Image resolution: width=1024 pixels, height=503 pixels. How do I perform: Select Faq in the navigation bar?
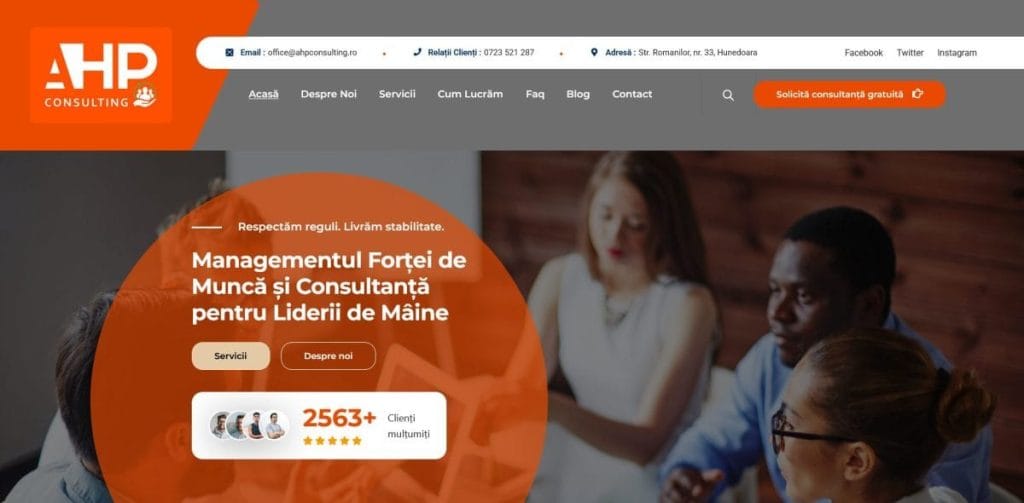click(x=535, y=94)
